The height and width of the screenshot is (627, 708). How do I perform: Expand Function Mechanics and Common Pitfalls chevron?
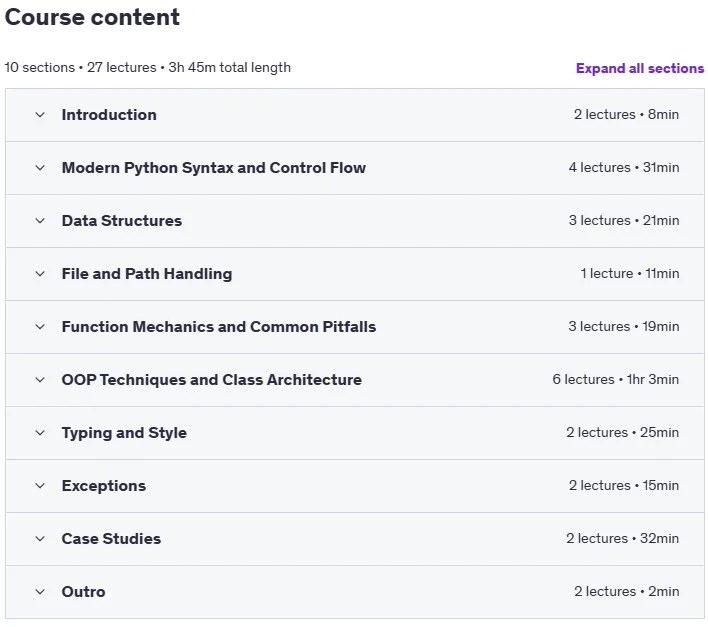[40, 327]
